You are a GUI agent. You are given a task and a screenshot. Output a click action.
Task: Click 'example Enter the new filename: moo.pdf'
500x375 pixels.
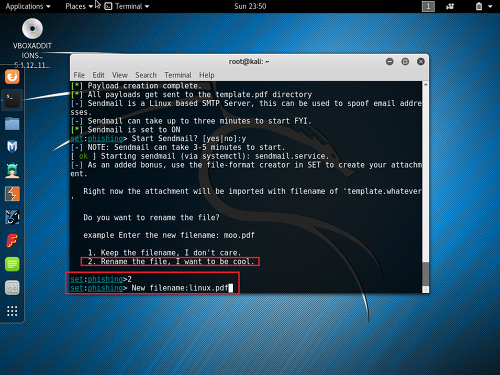[169, 235]
